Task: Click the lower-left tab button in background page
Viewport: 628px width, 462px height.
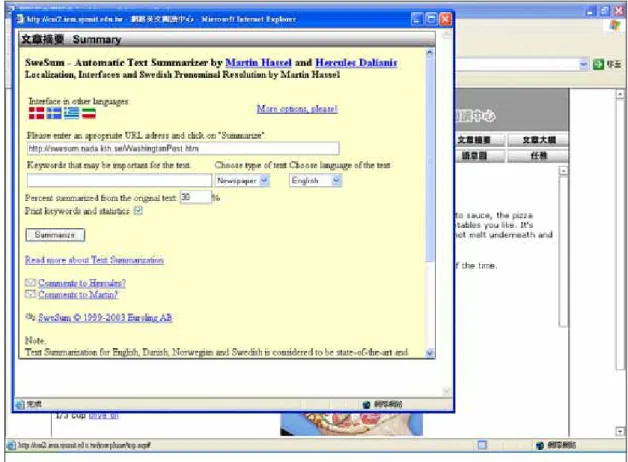Action: tap(479, 156)
